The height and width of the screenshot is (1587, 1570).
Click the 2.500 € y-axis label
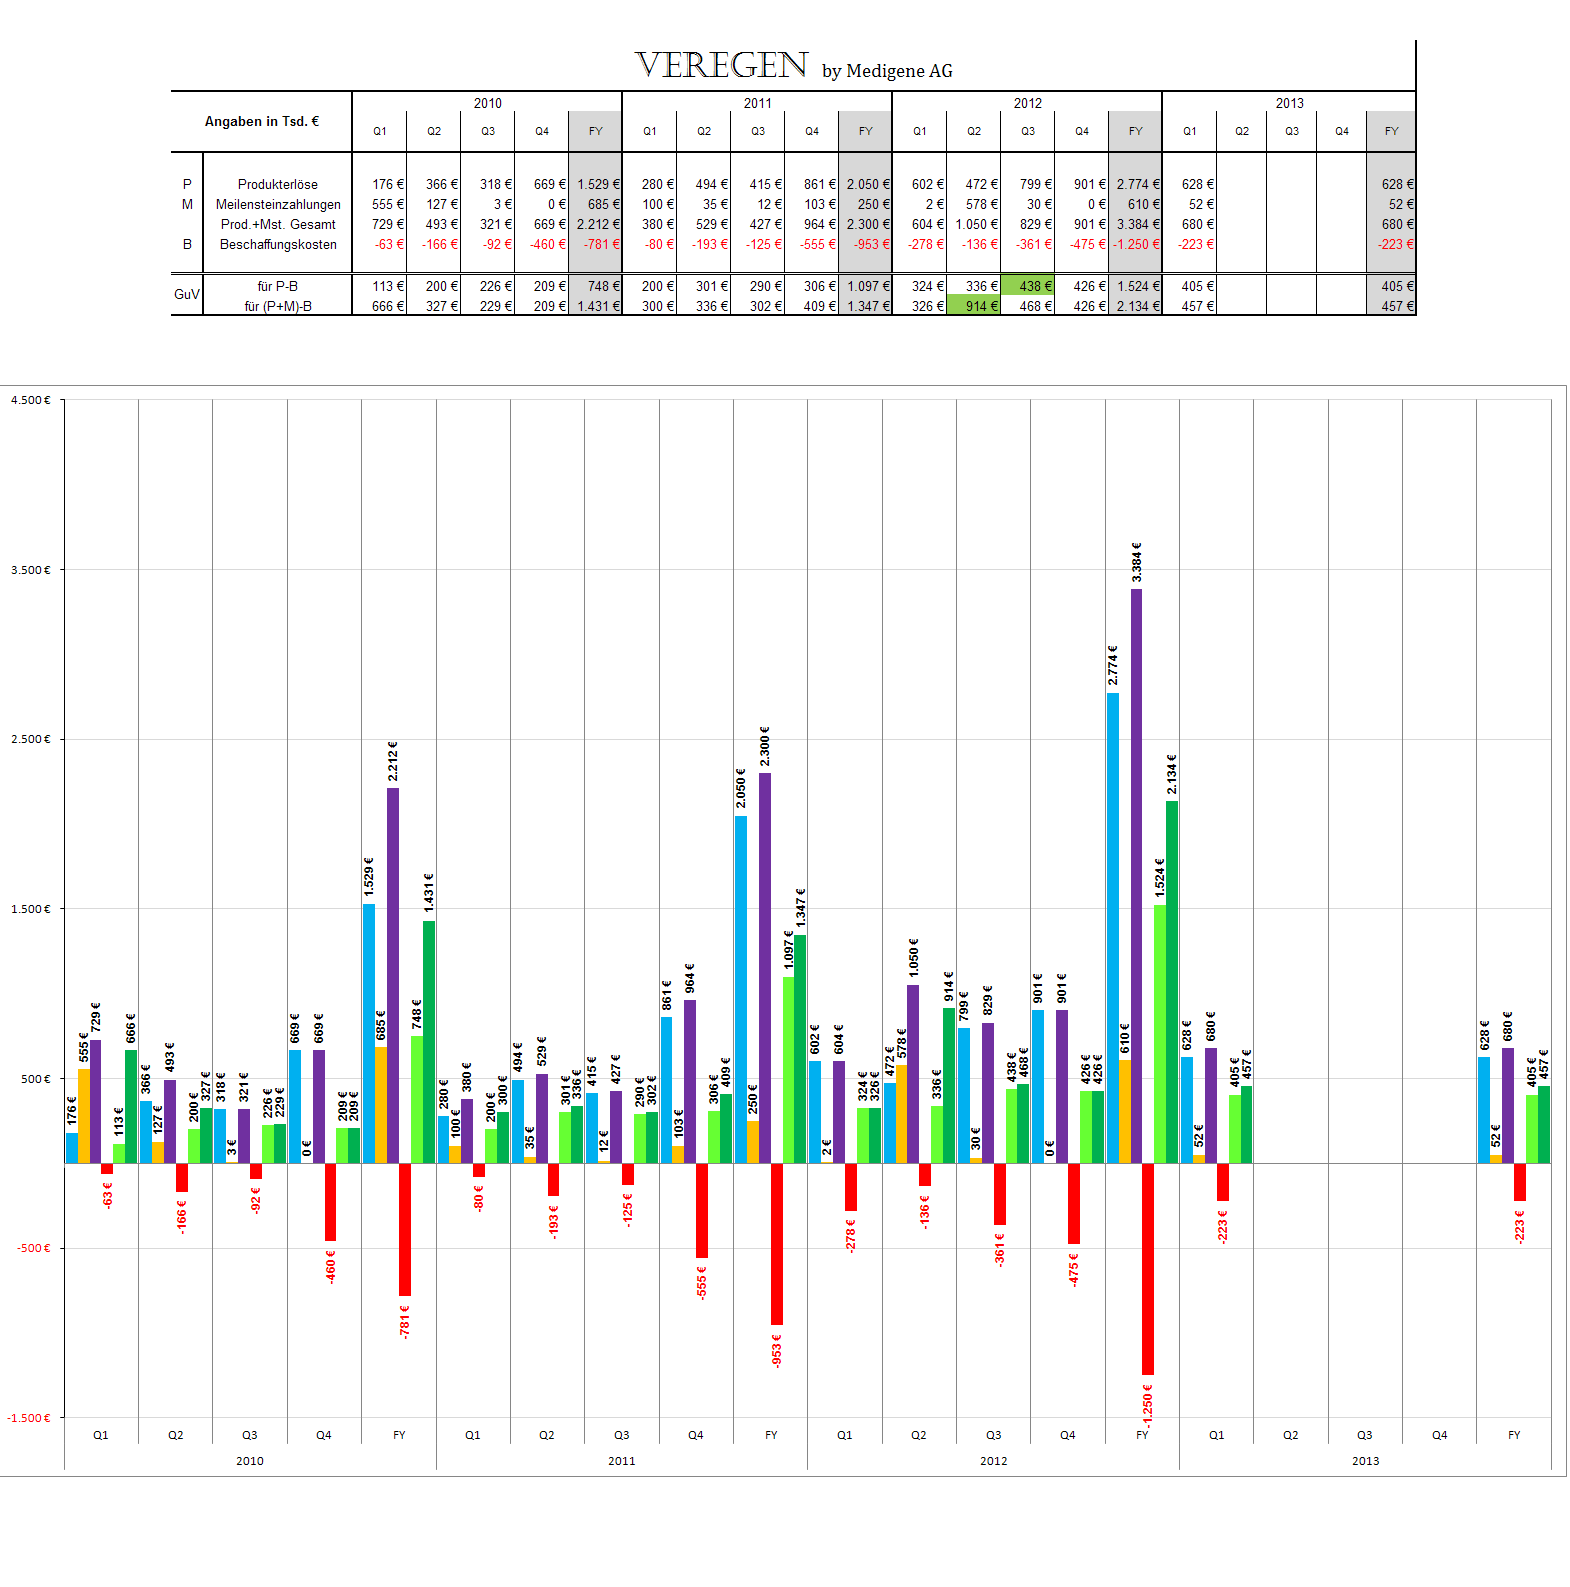[x=30, y=739]
